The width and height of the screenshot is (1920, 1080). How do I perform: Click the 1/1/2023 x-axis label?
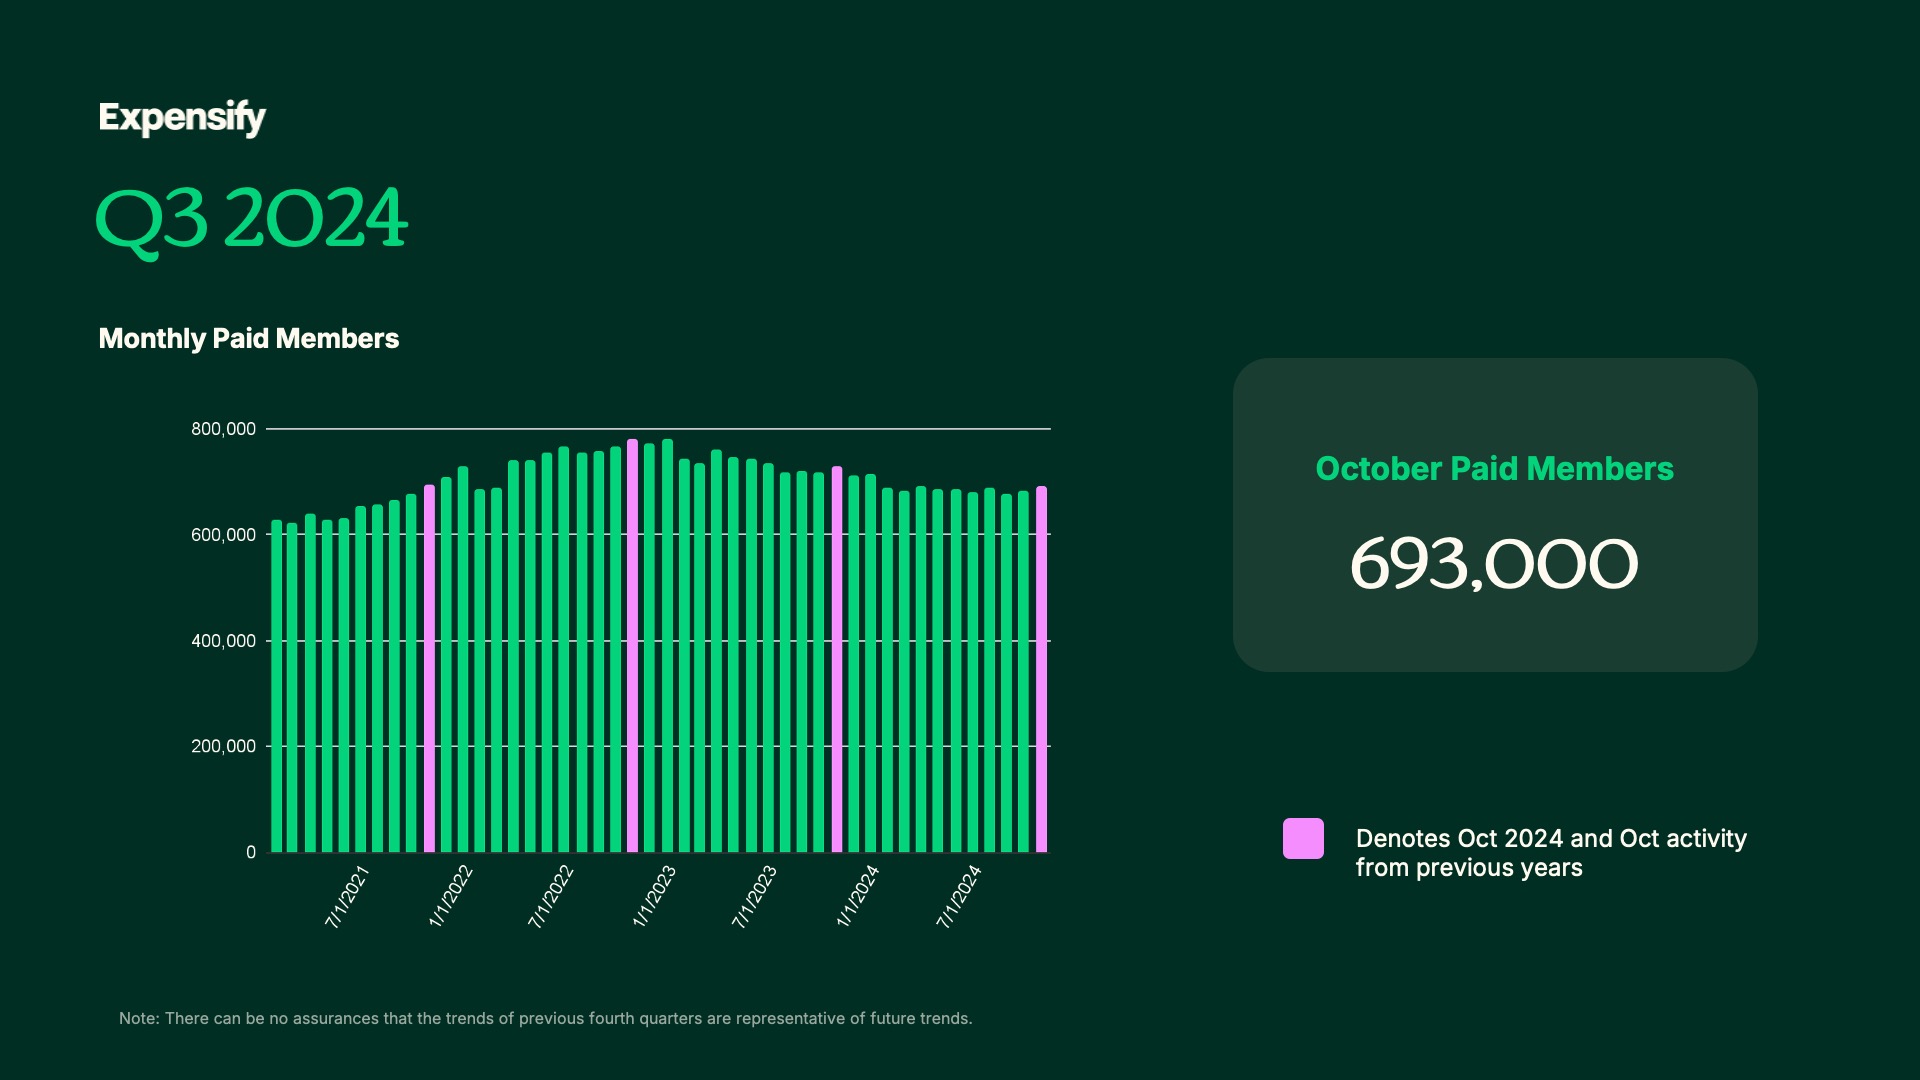pos(654,897)
